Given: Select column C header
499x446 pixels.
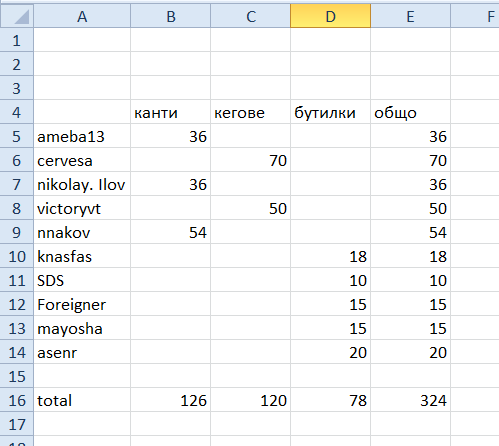Looking at the screenshot, I should click(251, 16).
